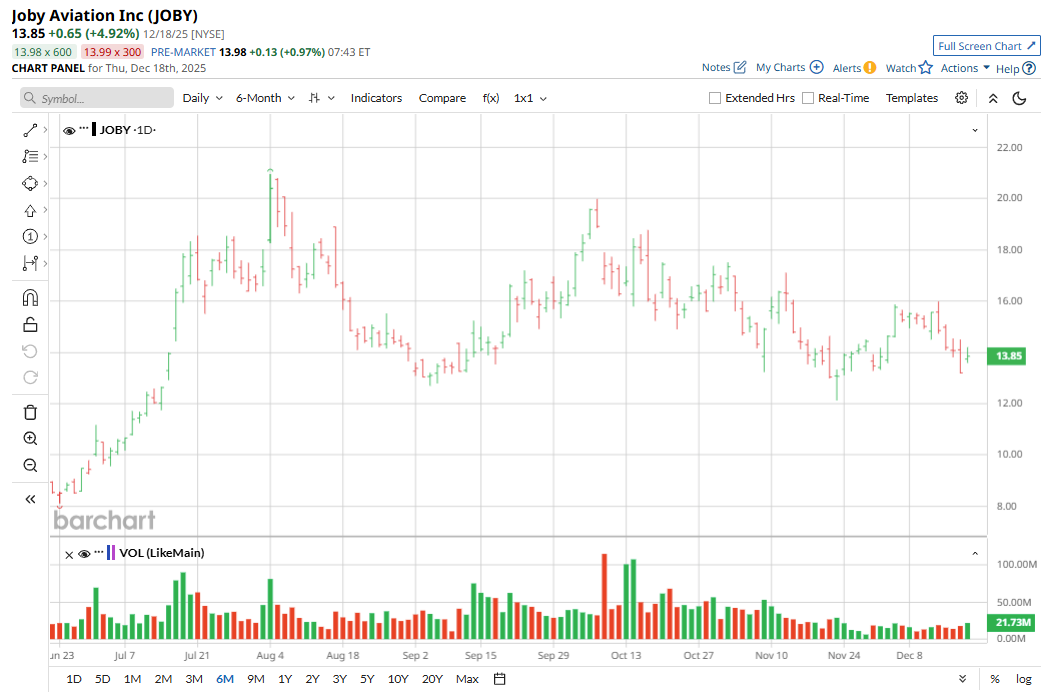This screenshot has width=1052, height=698.
Task: Select the trend line drawing tool
Action: coord(30,130)
